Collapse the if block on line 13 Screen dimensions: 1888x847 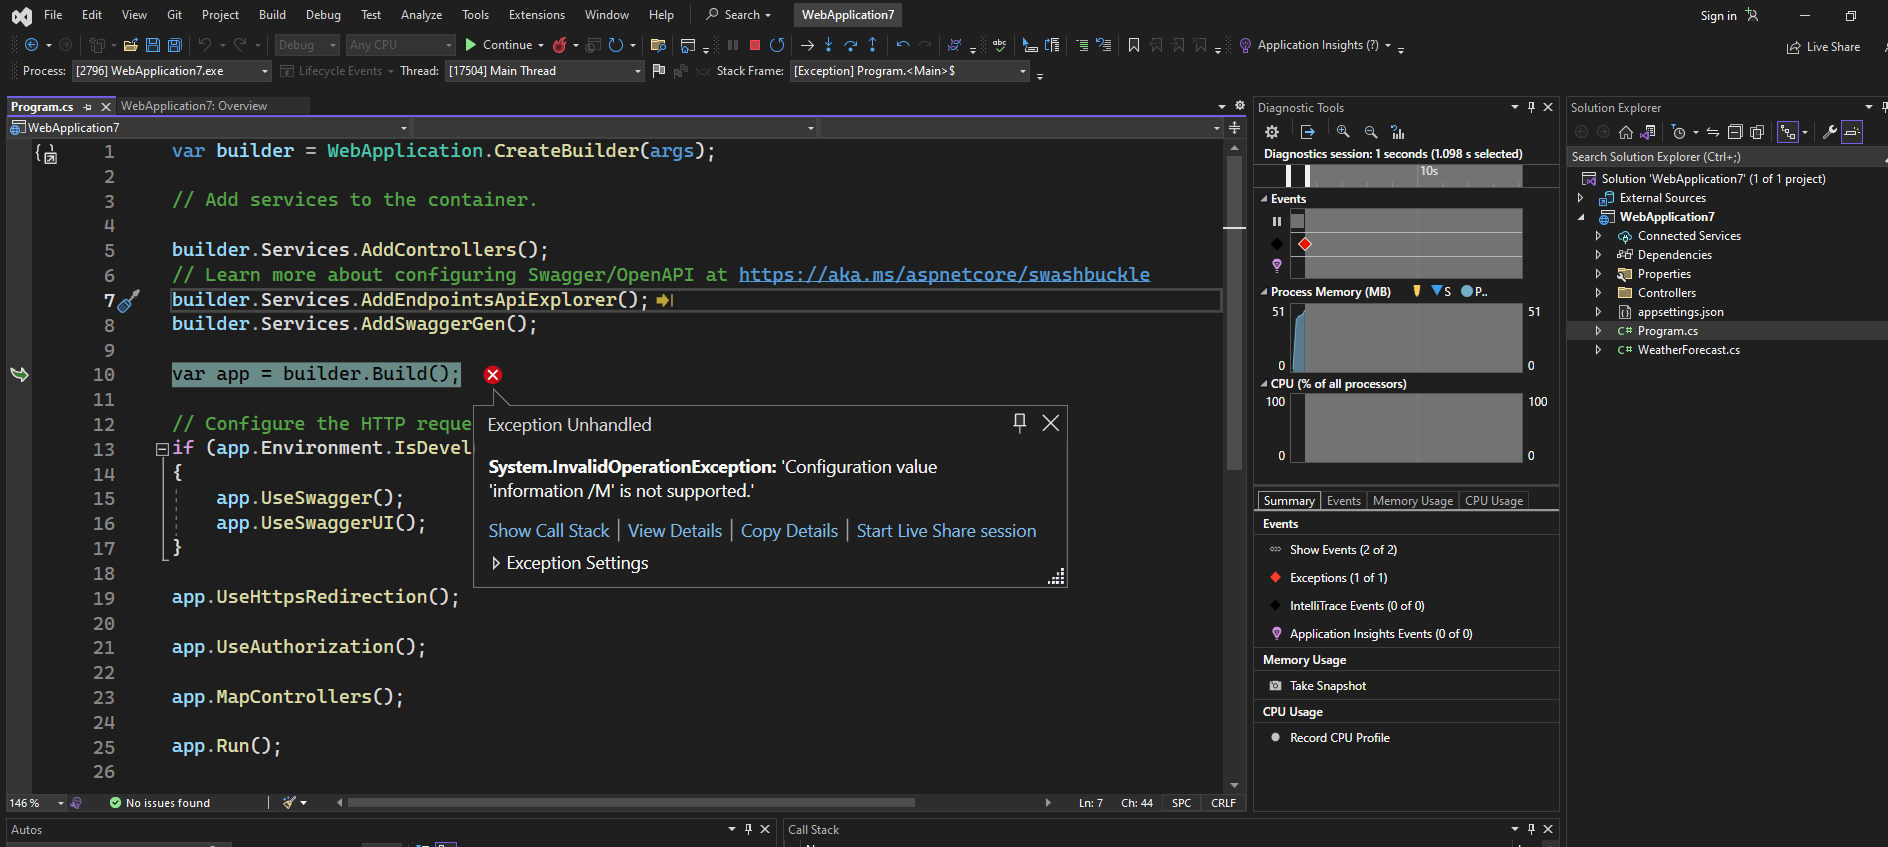[x=162, y=450]
